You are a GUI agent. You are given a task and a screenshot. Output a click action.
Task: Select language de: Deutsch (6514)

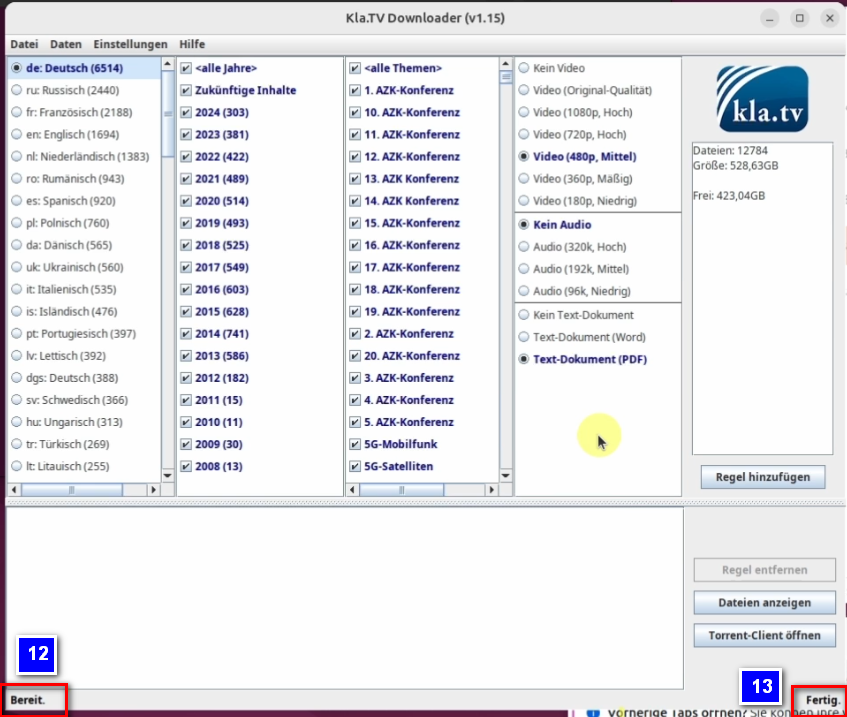coord(68,68)
